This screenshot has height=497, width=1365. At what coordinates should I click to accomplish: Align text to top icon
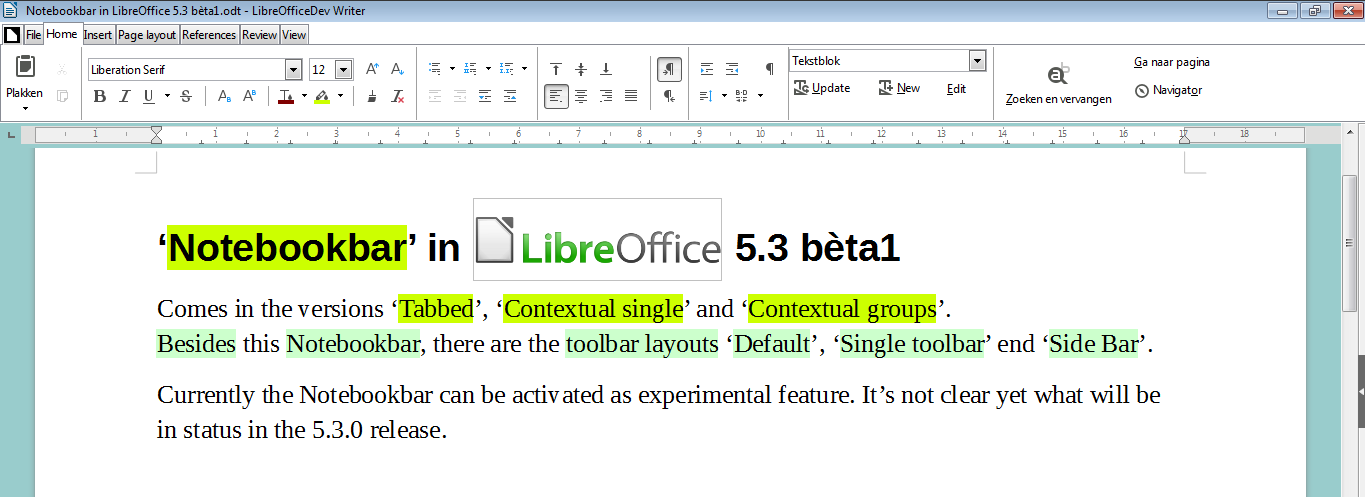point(556,69)
